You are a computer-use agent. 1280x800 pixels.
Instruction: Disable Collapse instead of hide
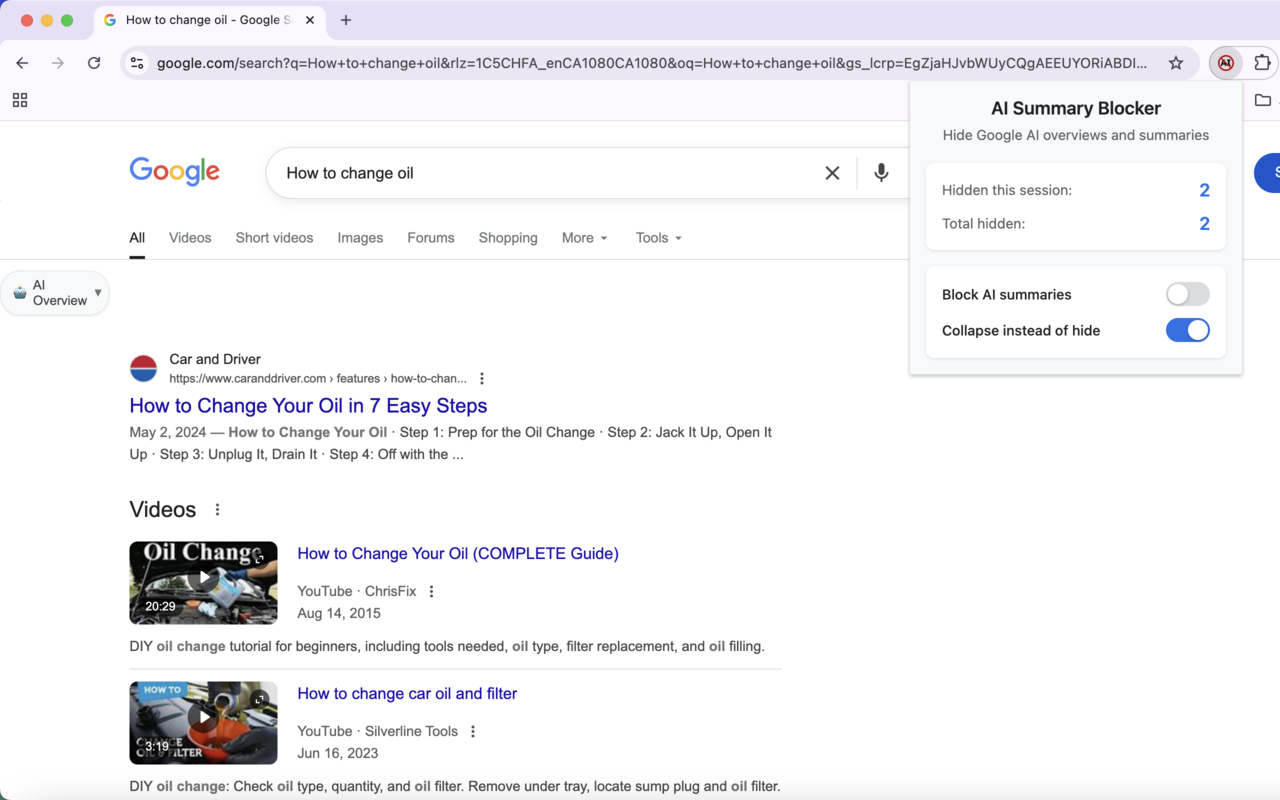1187,330
